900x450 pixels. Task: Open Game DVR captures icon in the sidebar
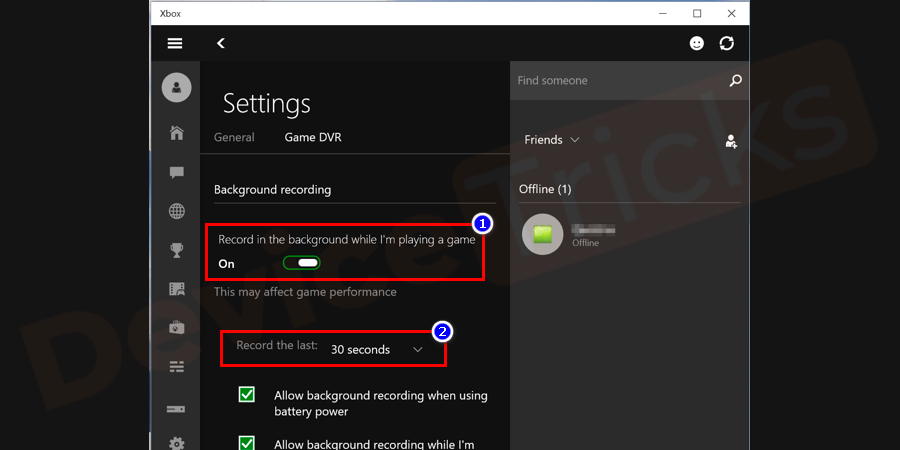pos(177,289)
